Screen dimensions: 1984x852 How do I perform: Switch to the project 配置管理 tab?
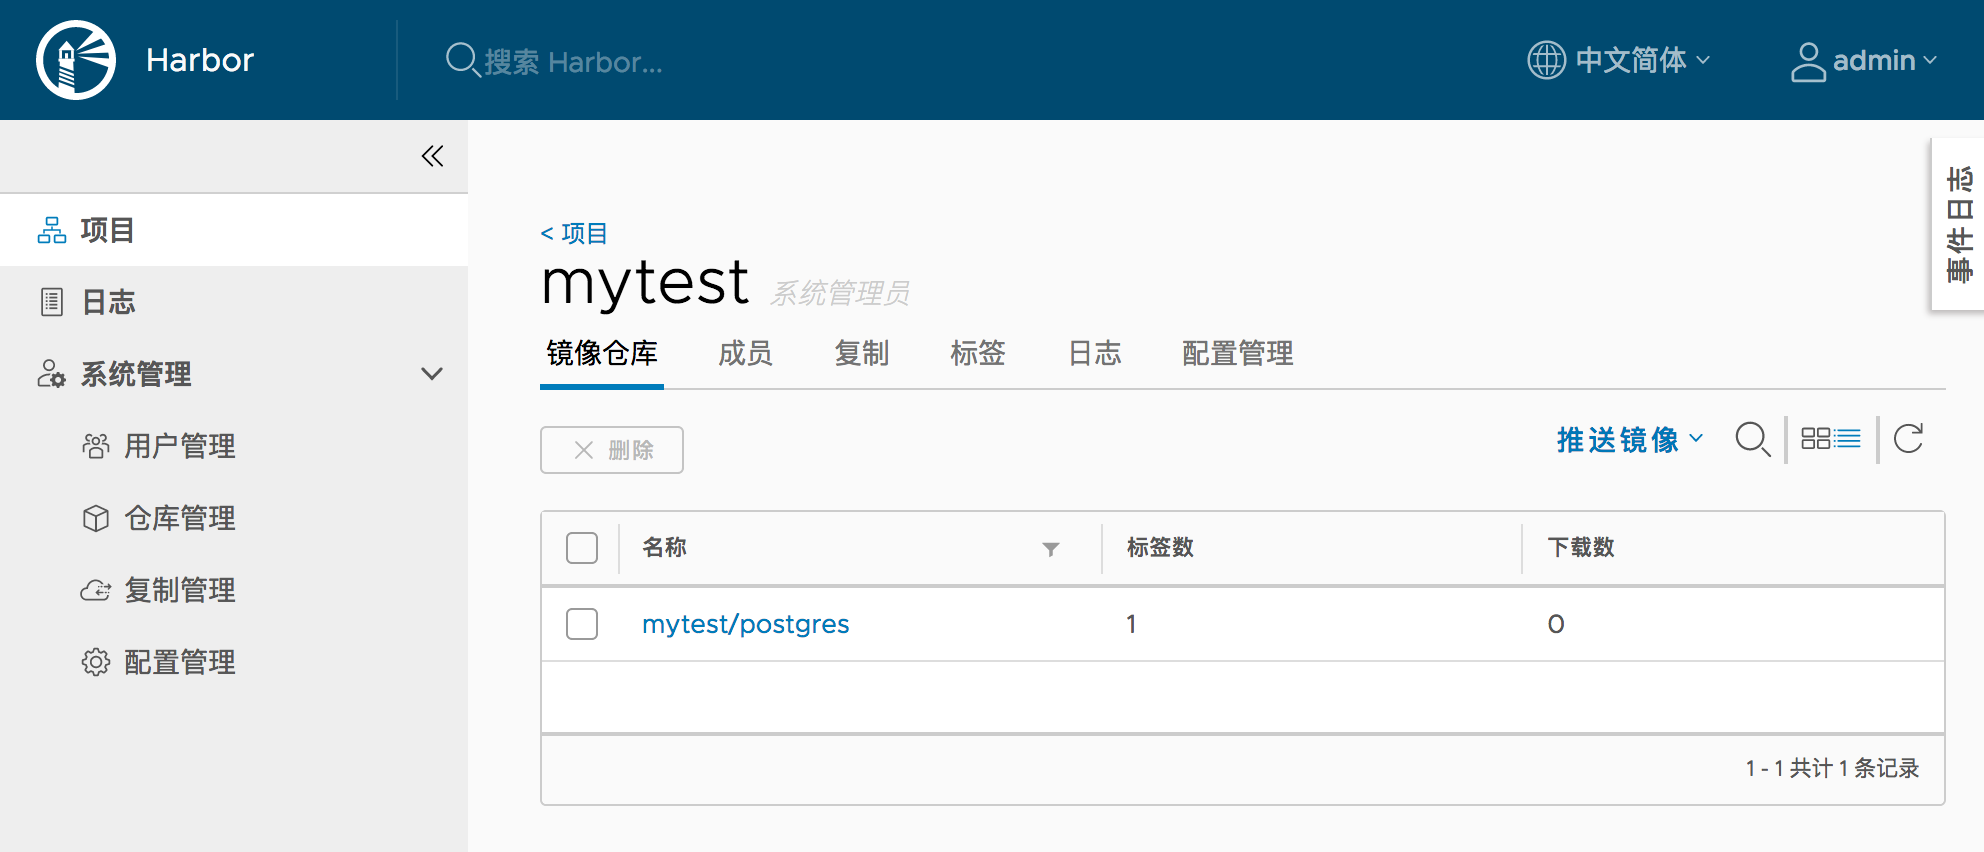point(1238,354)
